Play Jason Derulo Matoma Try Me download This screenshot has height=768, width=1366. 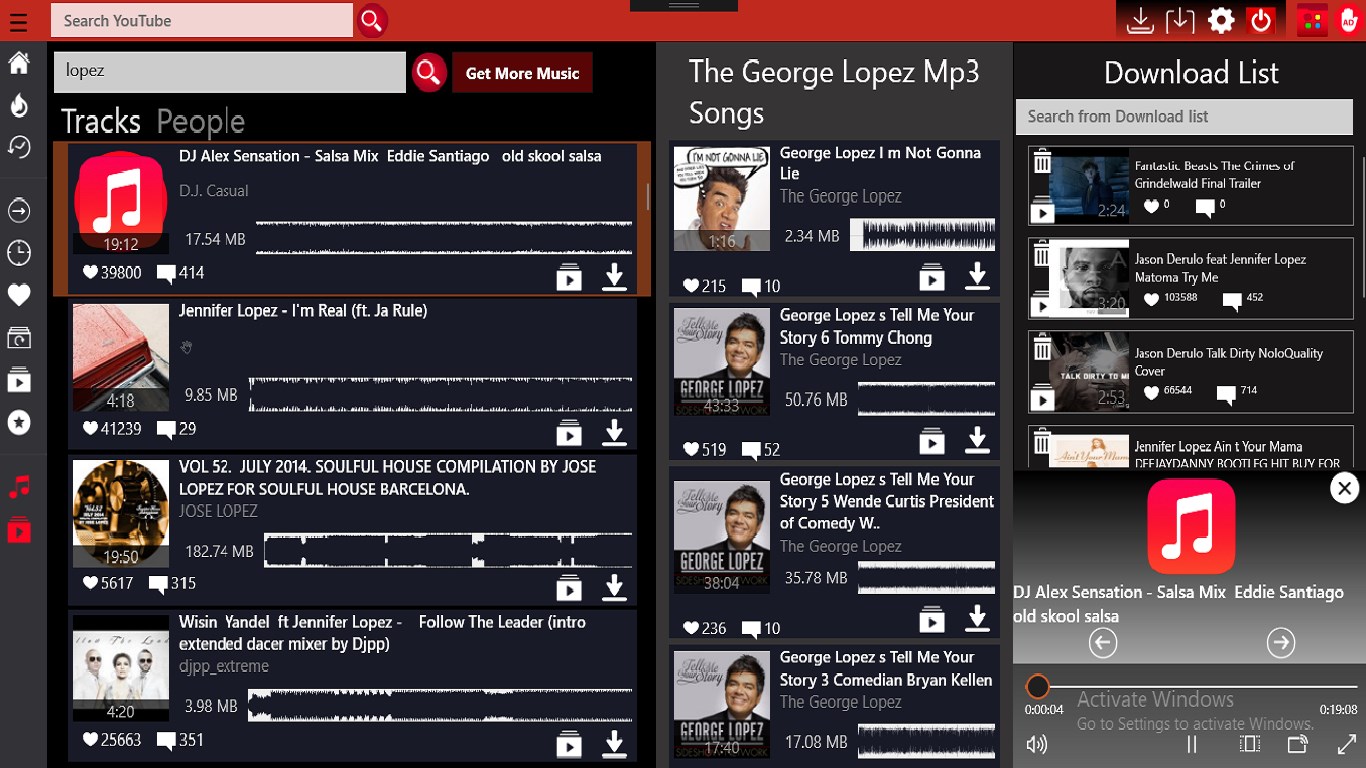1042,305
